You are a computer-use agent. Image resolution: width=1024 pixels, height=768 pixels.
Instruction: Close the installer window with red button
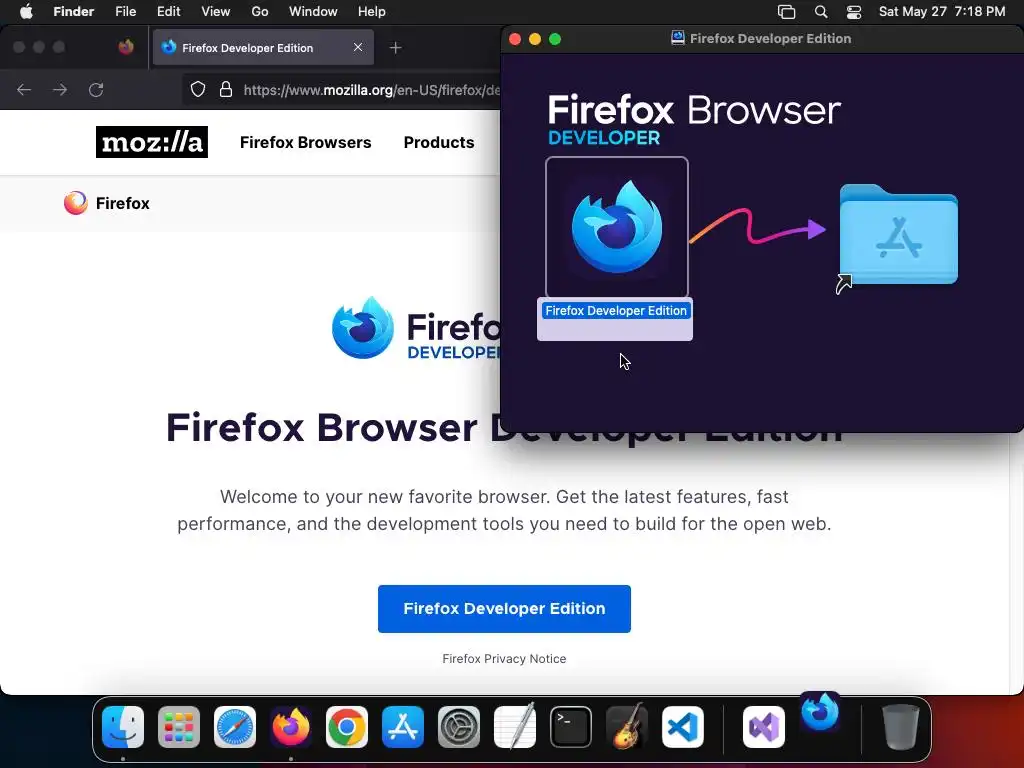515,39
